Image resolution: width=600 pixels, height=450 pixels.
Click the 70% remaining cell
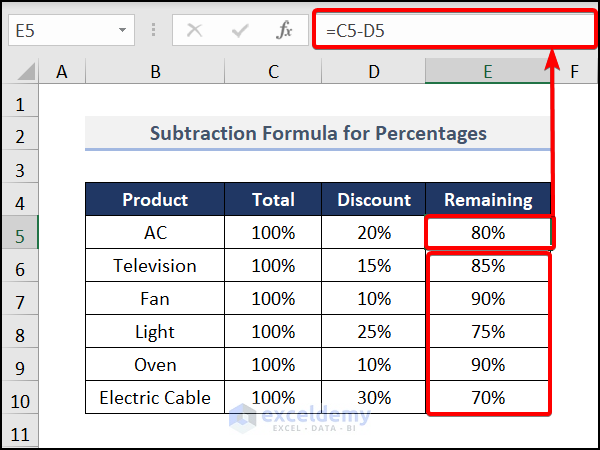click(x=488, y=398)
